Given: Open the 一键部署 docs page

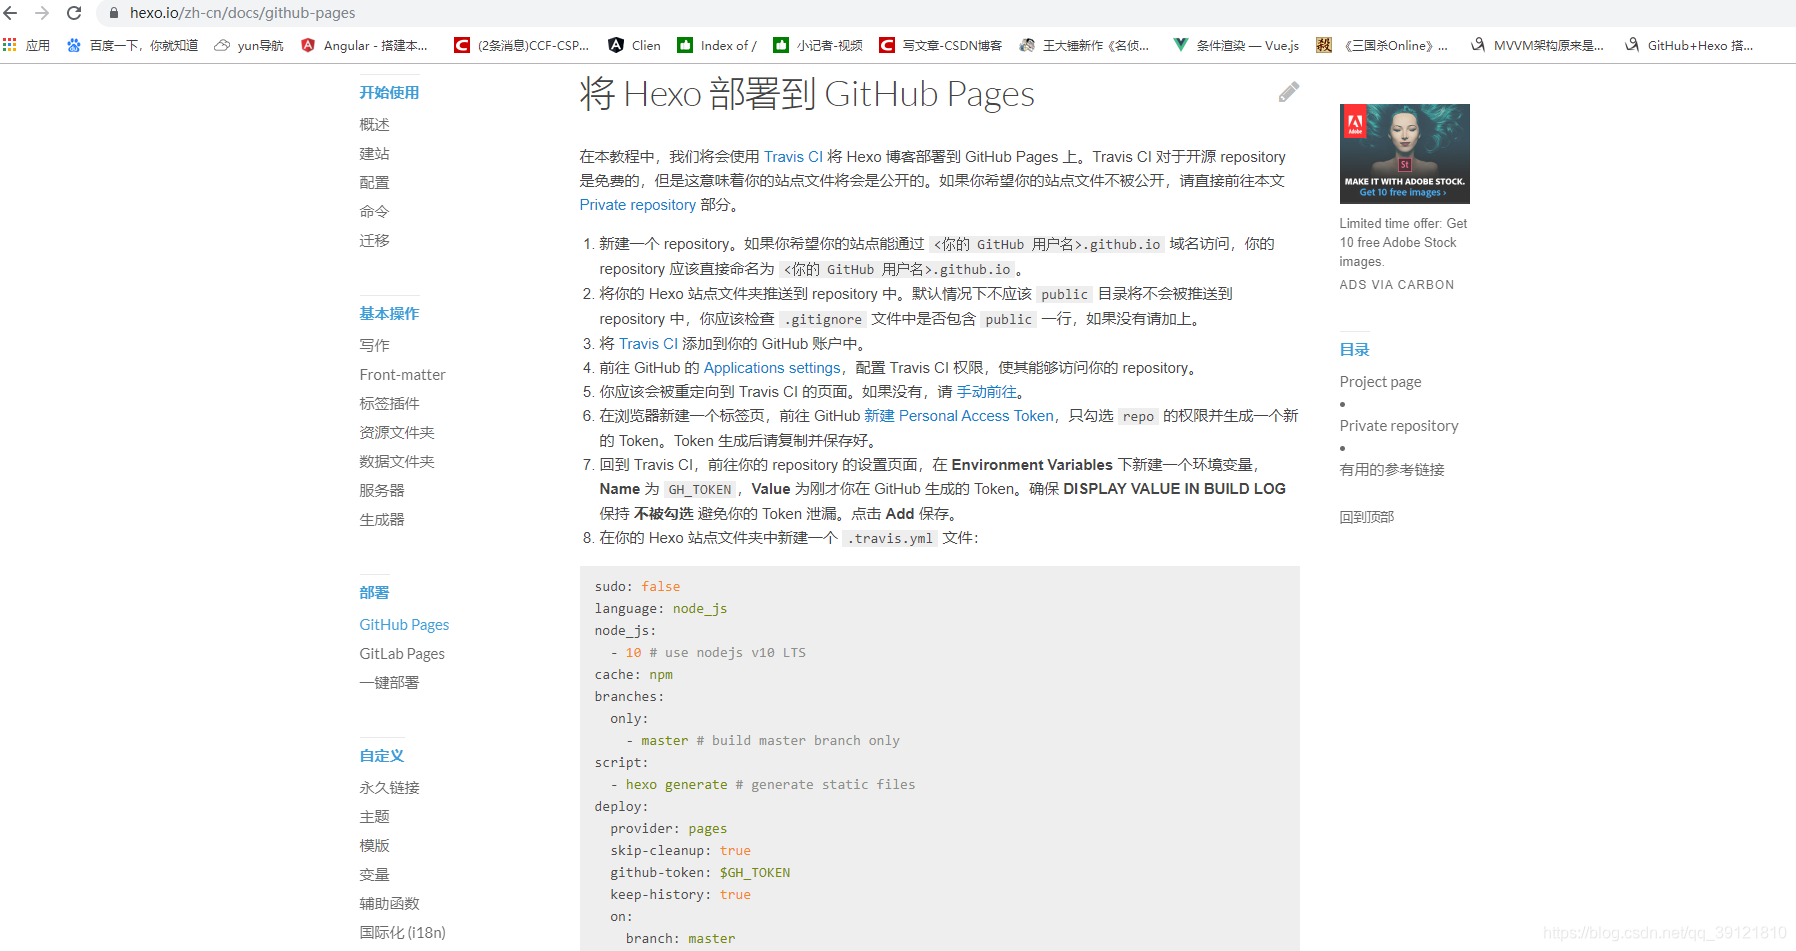Looking at the screenshot, I should (x=389, y=682).
